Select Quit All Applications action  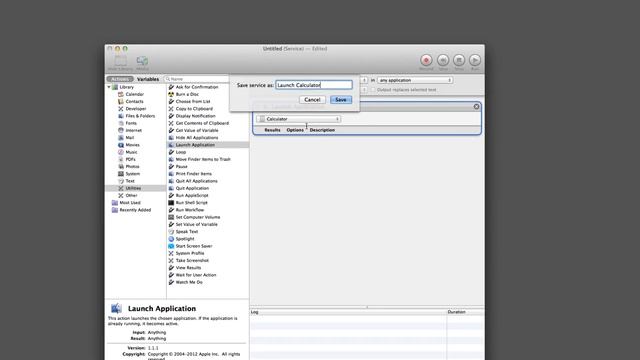point(196,181)
